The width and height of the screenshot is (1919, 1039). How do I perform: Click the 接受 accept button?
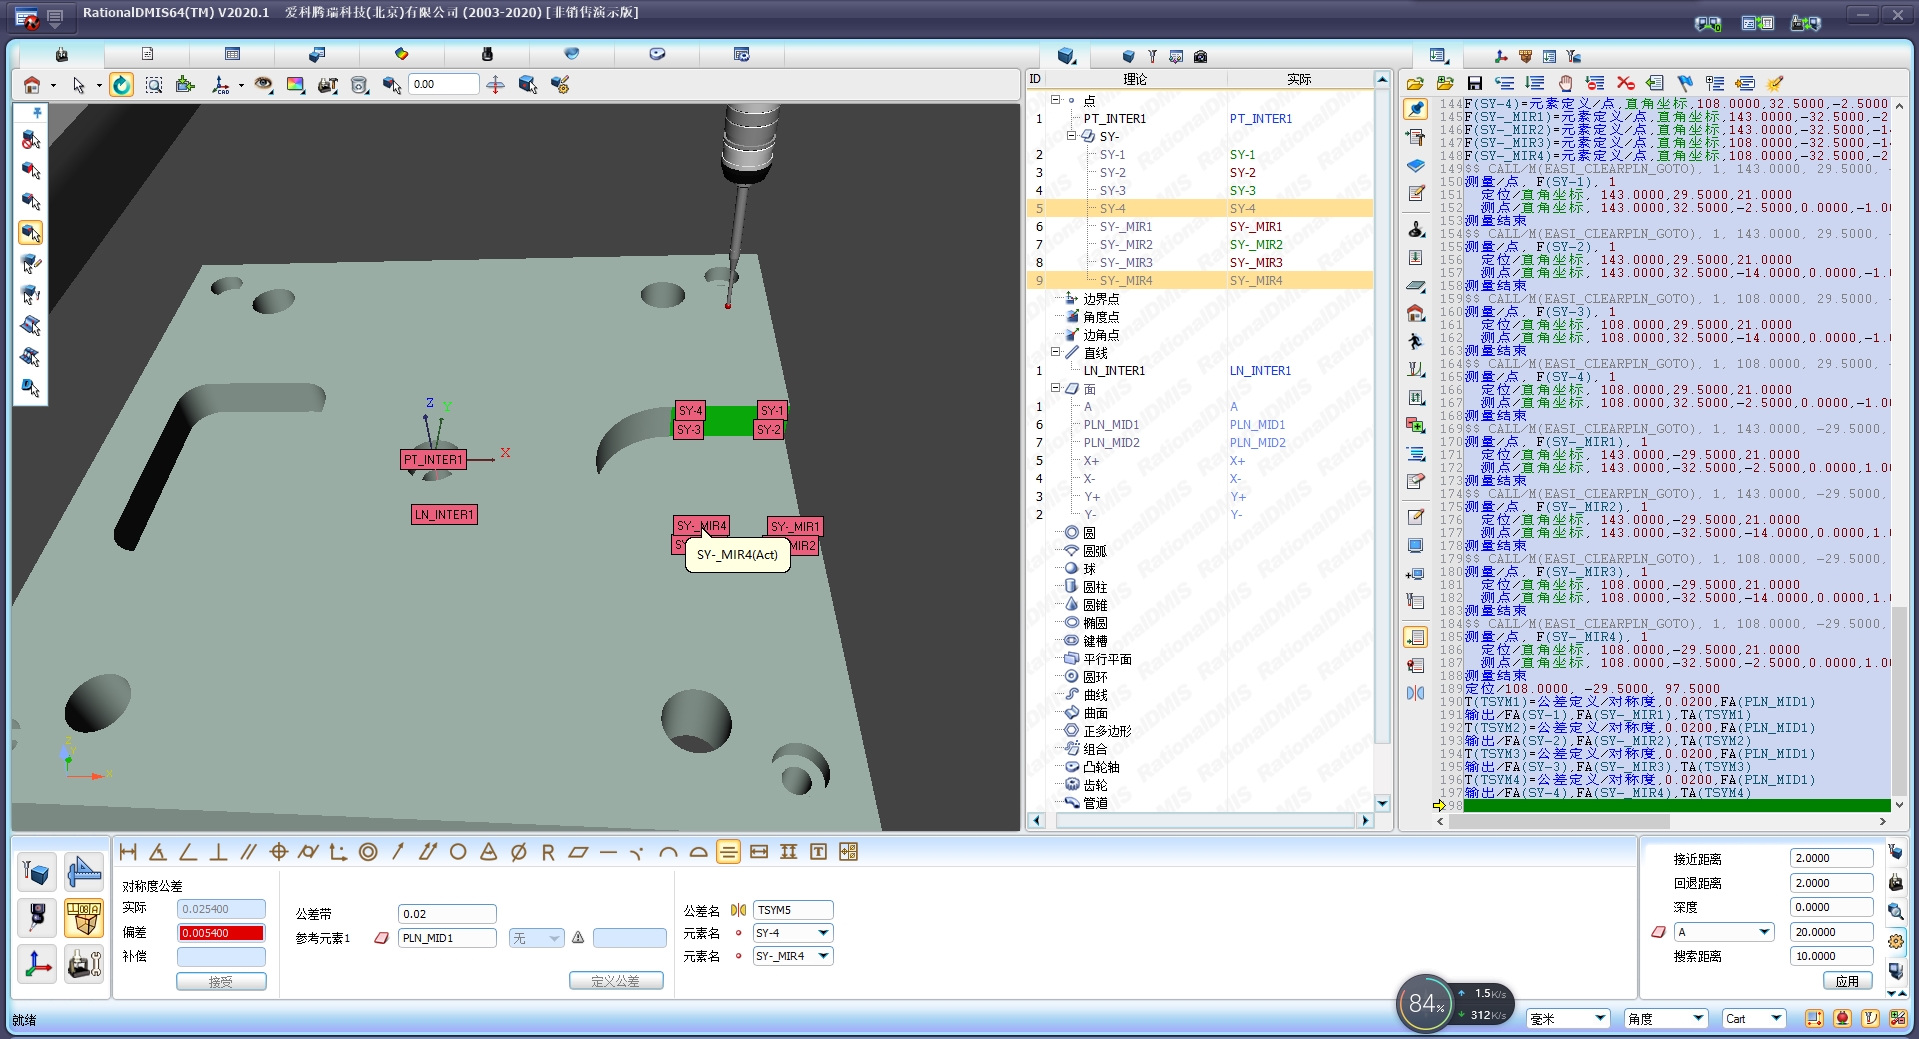(x=221, y=982)
